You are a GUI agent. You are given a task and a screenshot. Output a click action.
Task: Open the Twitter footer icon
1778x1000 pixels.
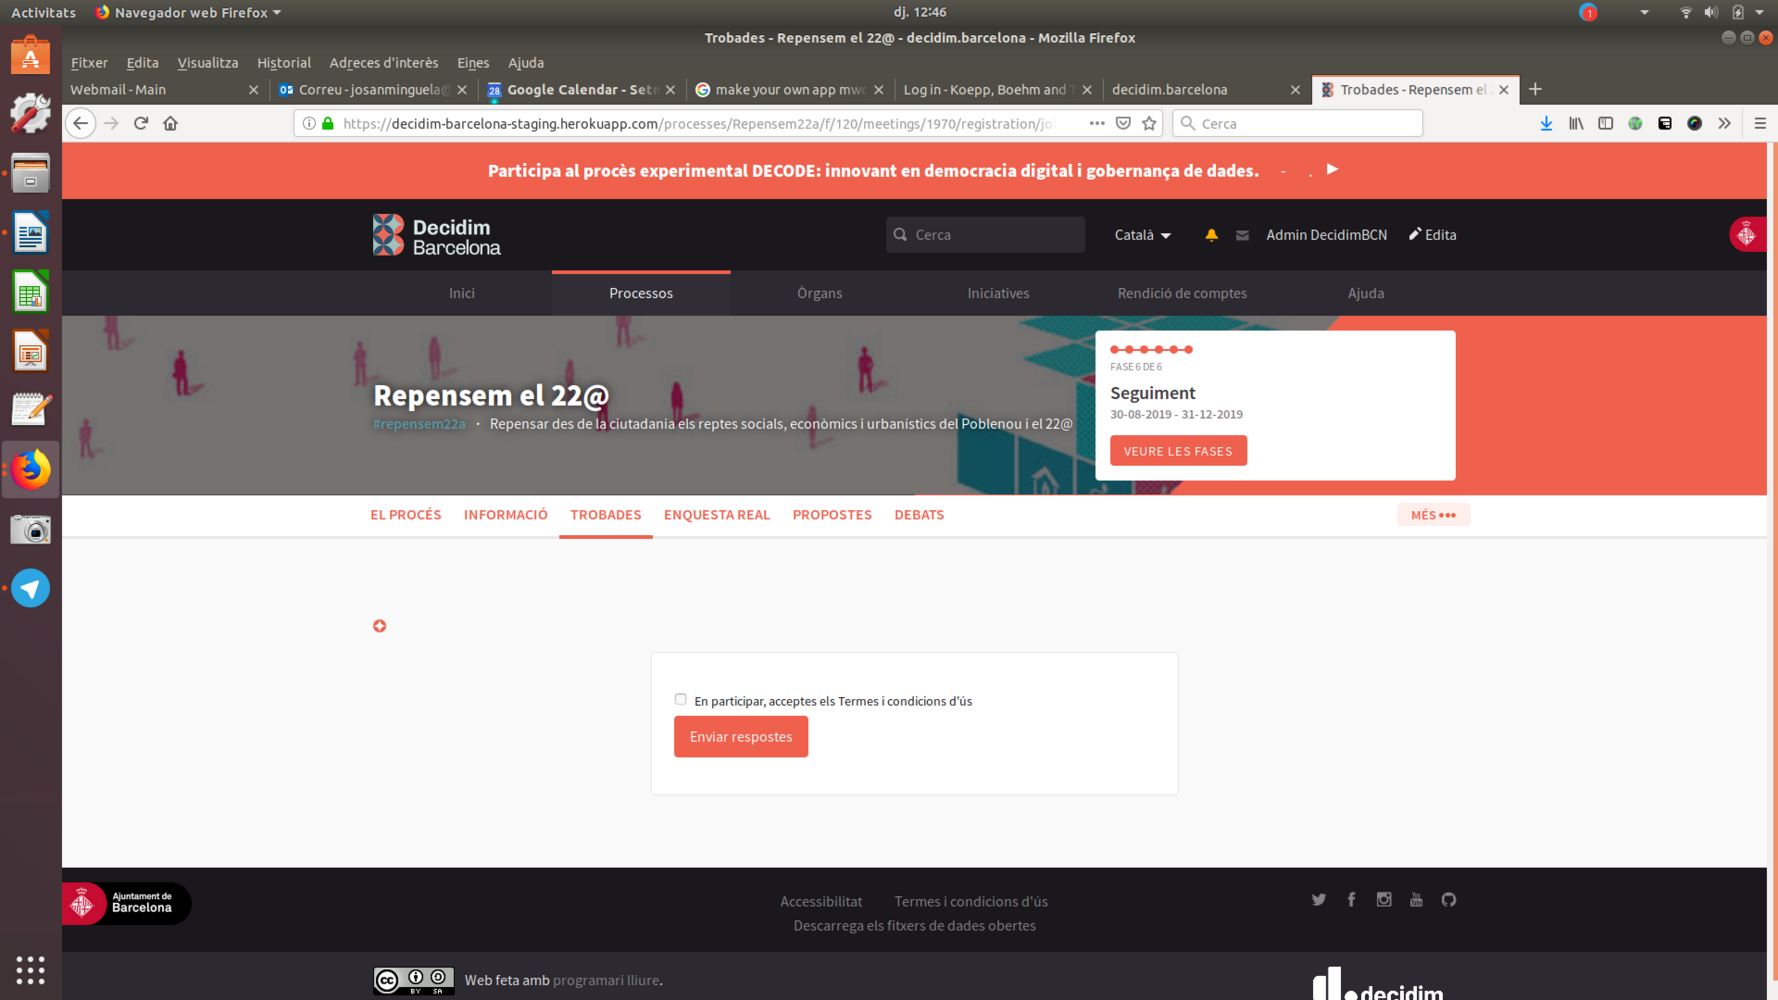pos(1319,900)
